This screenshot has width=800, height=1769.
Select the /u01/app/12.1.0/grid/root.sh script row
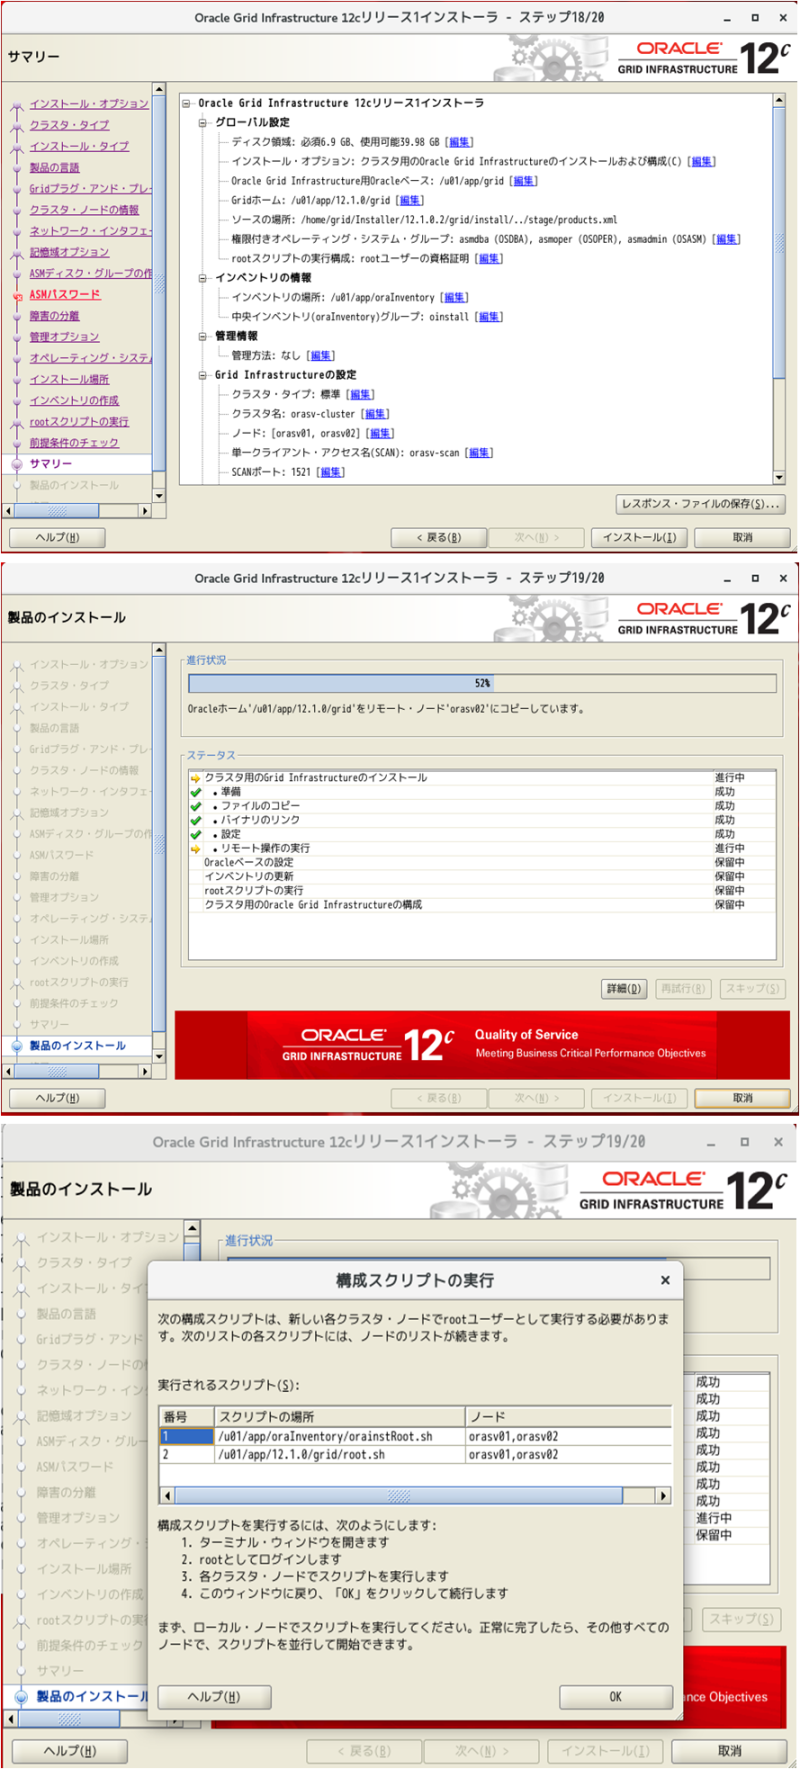pyautogui.click(x=415, y=1455)
